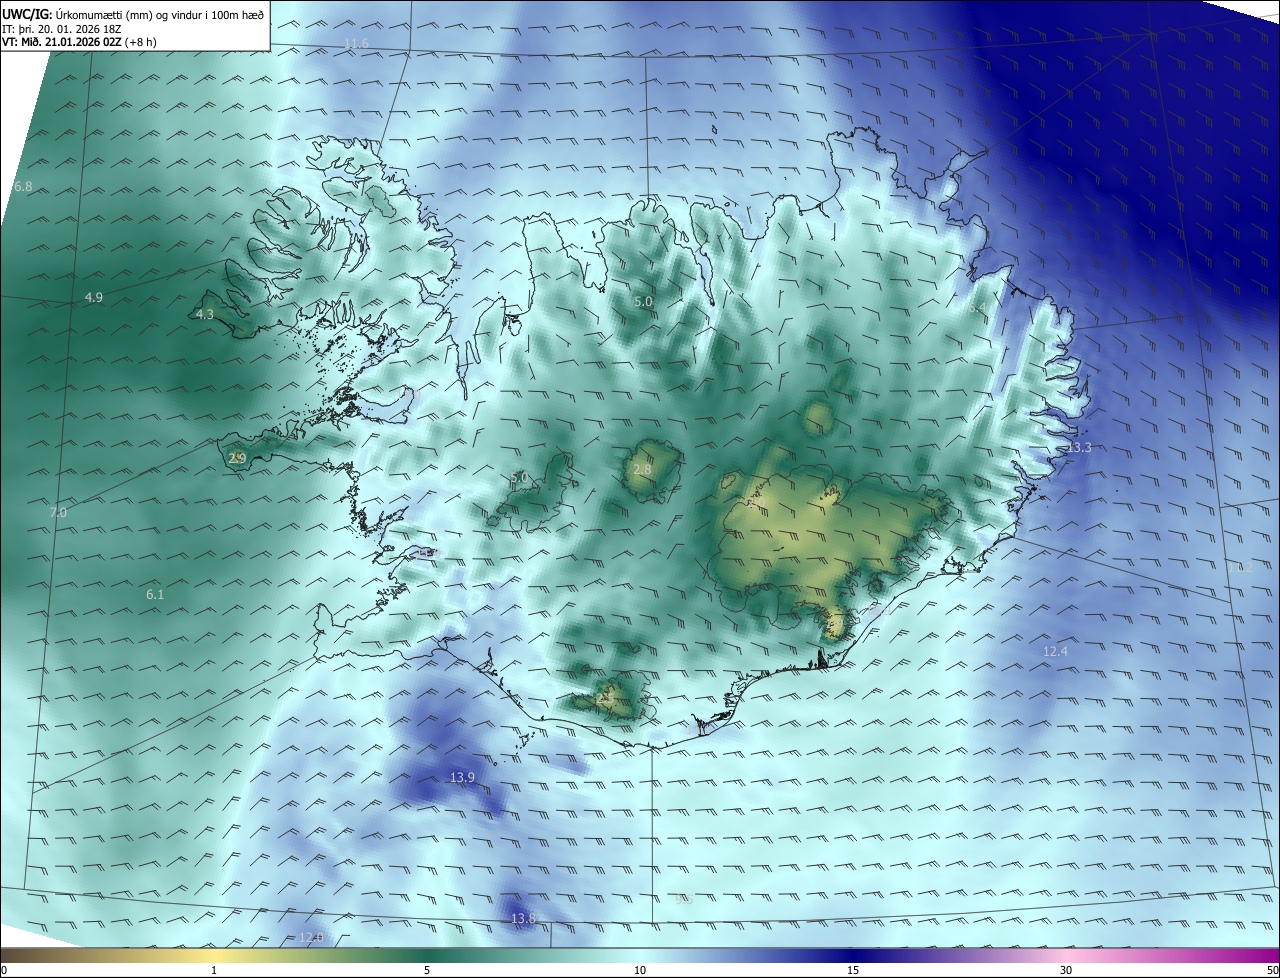Screen dimensions: 1280x978
Task: Click the color scale tick labeled 50
Action: tap(1273, 971)
